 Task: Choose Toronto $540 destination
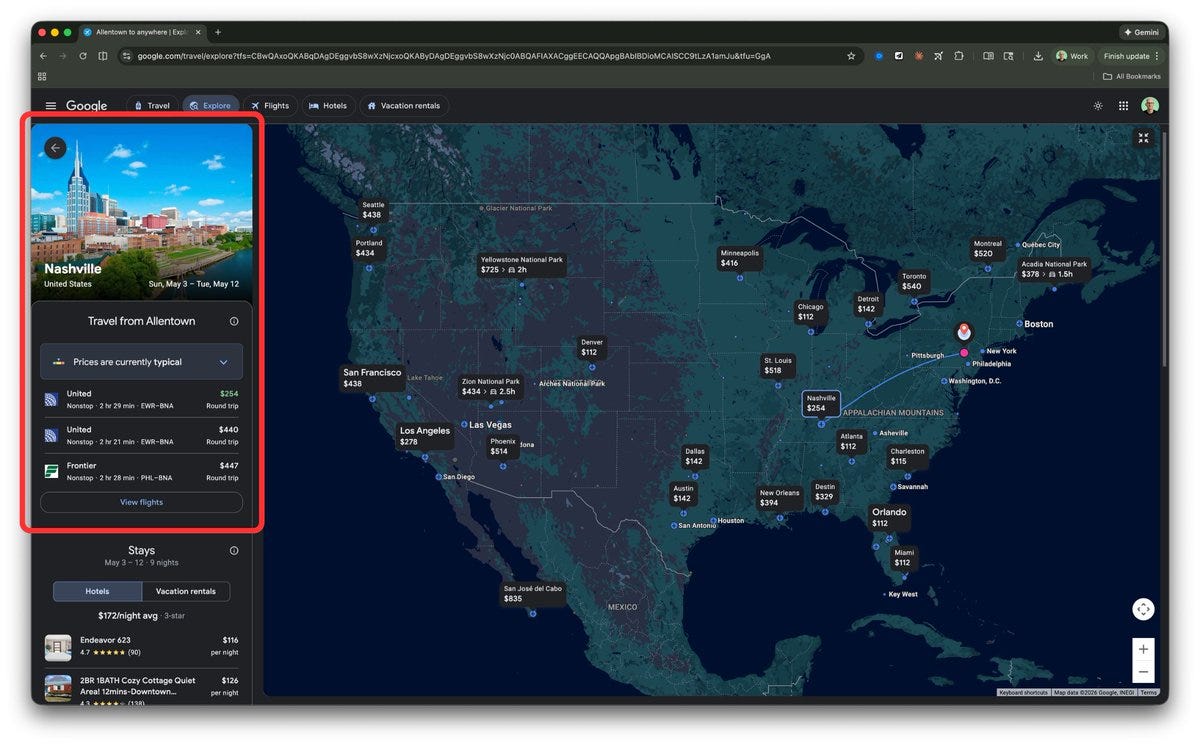914,281
